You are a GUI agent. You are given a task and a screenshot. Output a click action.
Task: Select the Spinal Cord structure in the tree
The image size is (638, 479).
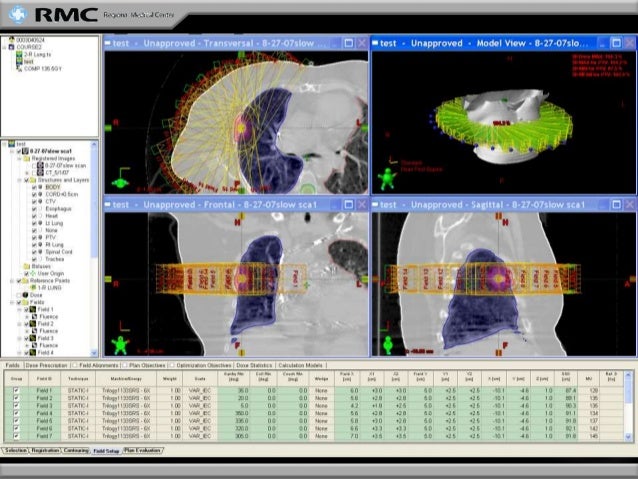(x=60, y=250)
